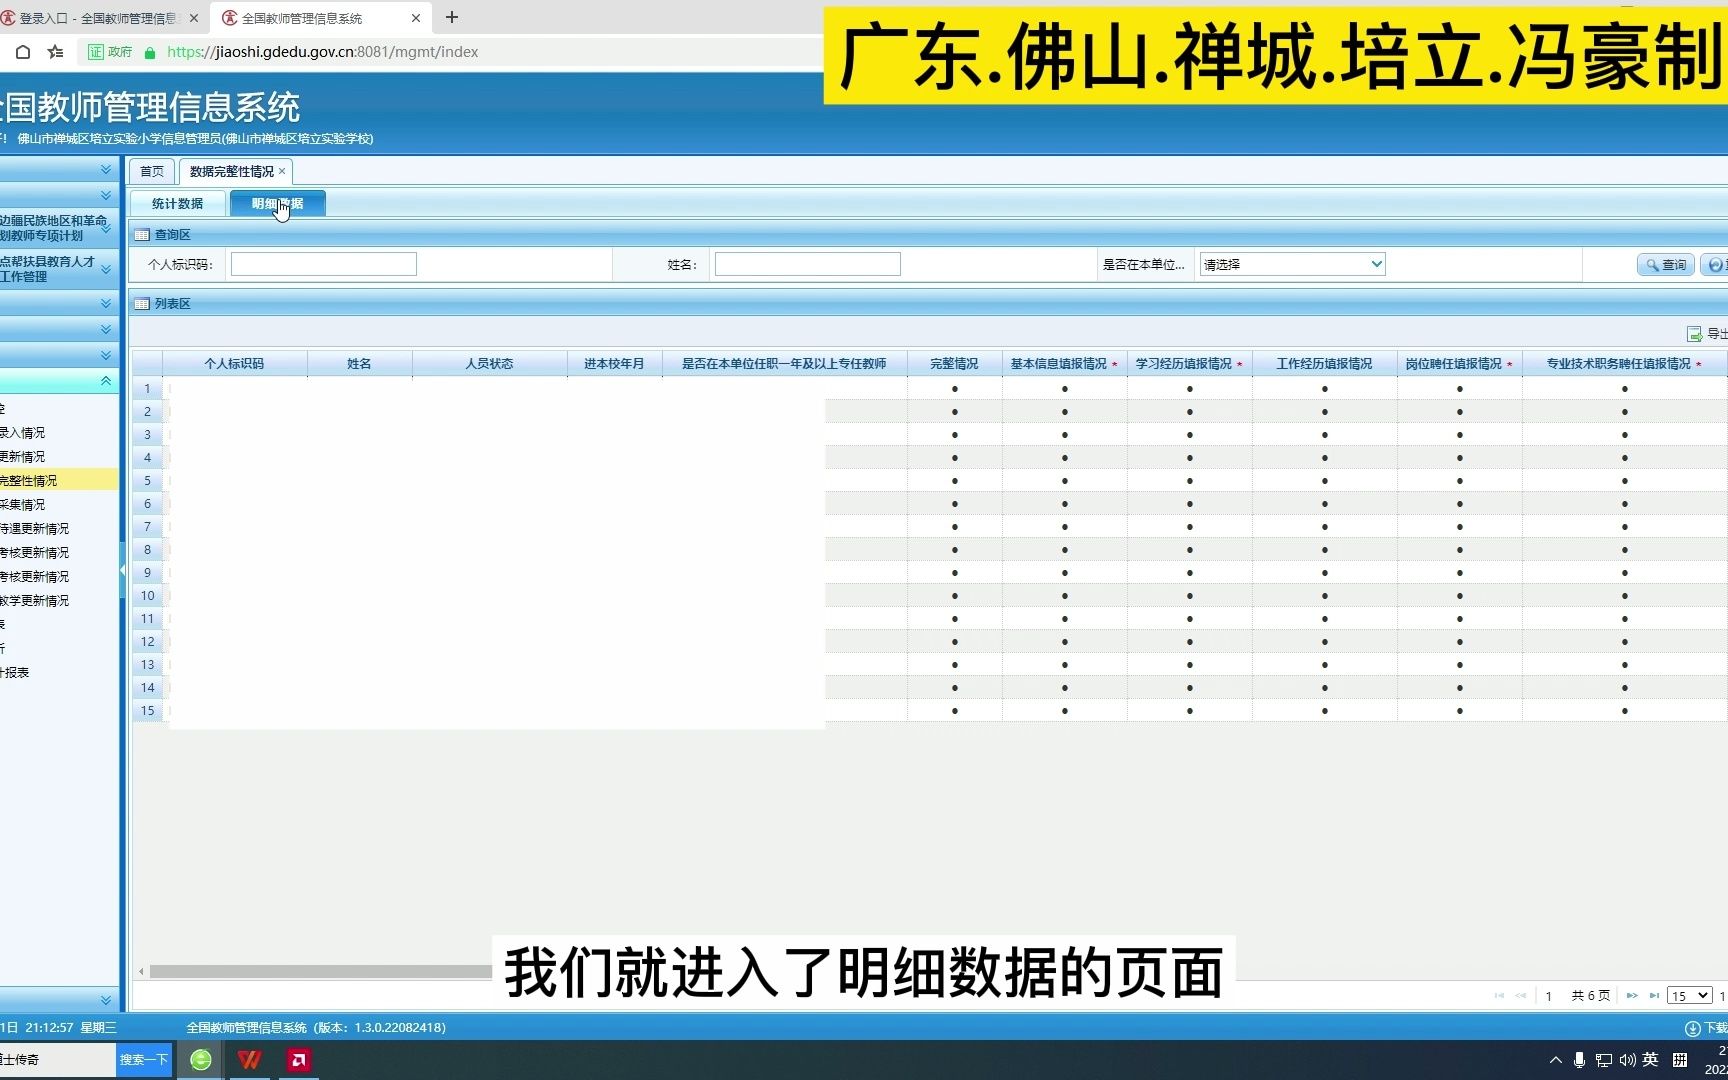The height and width of the screenshot is (1080, 1728).
Task: Click the 下载 download icon in status bar
Action: click(1693, 1028)
